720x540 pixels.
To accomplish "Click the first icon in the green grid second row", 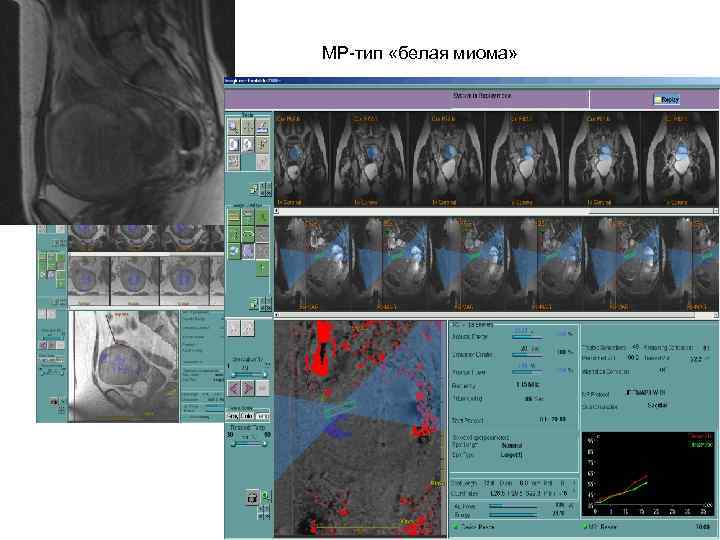I will tap(234, 234).
